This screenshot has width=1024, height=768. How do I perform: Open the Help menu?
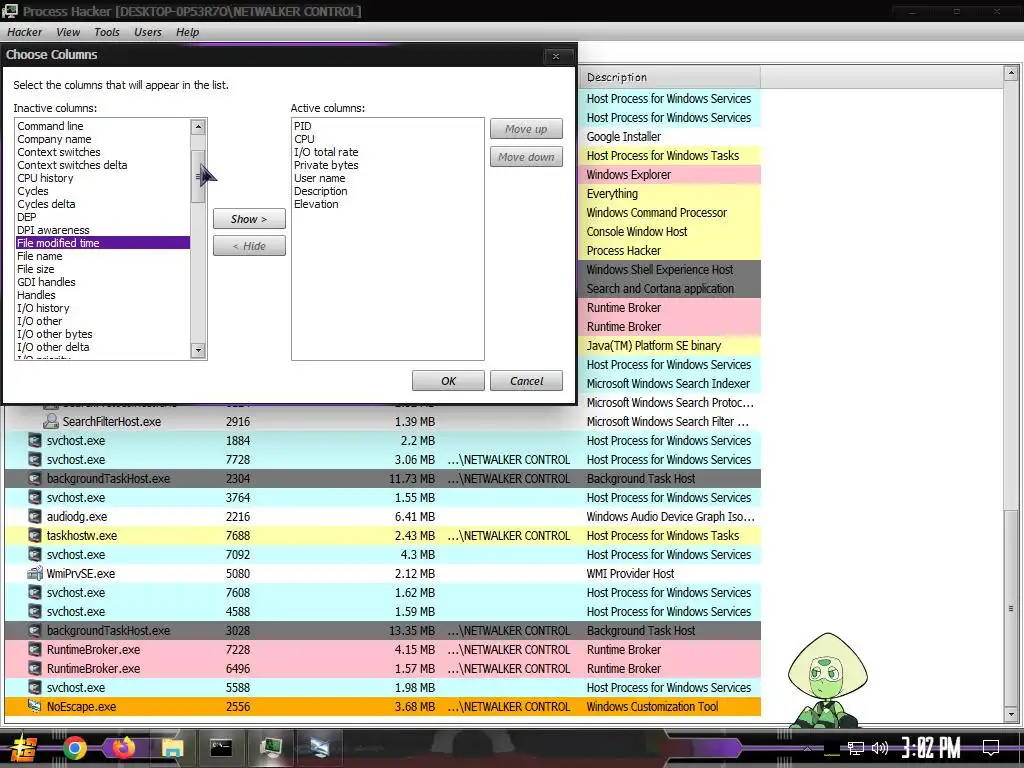point(187,32)
